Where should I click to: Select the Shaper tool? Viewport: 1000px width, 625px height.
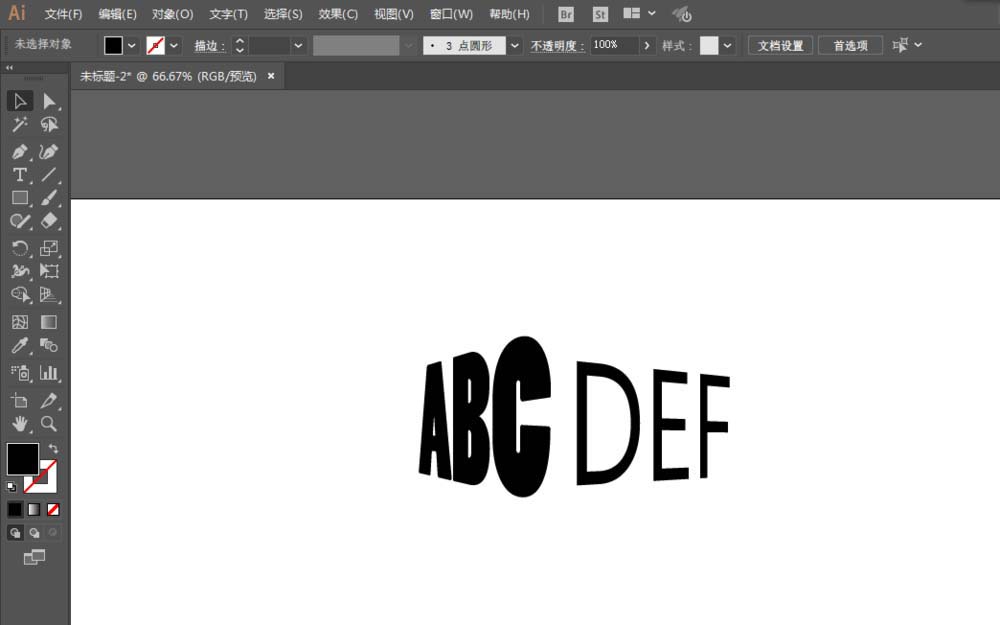(20, 221)
